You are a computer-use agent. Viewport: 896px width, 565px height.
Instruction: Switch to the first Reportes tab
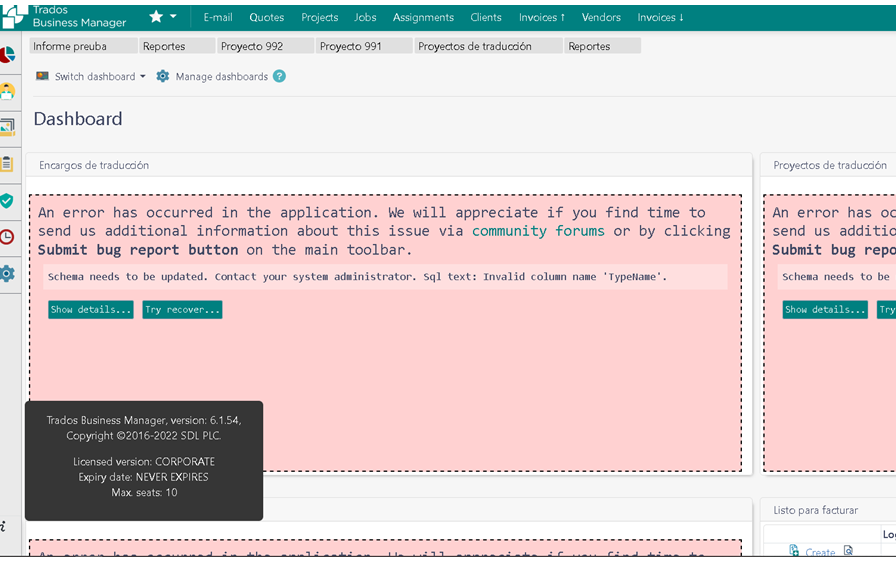tap(177, 46)
